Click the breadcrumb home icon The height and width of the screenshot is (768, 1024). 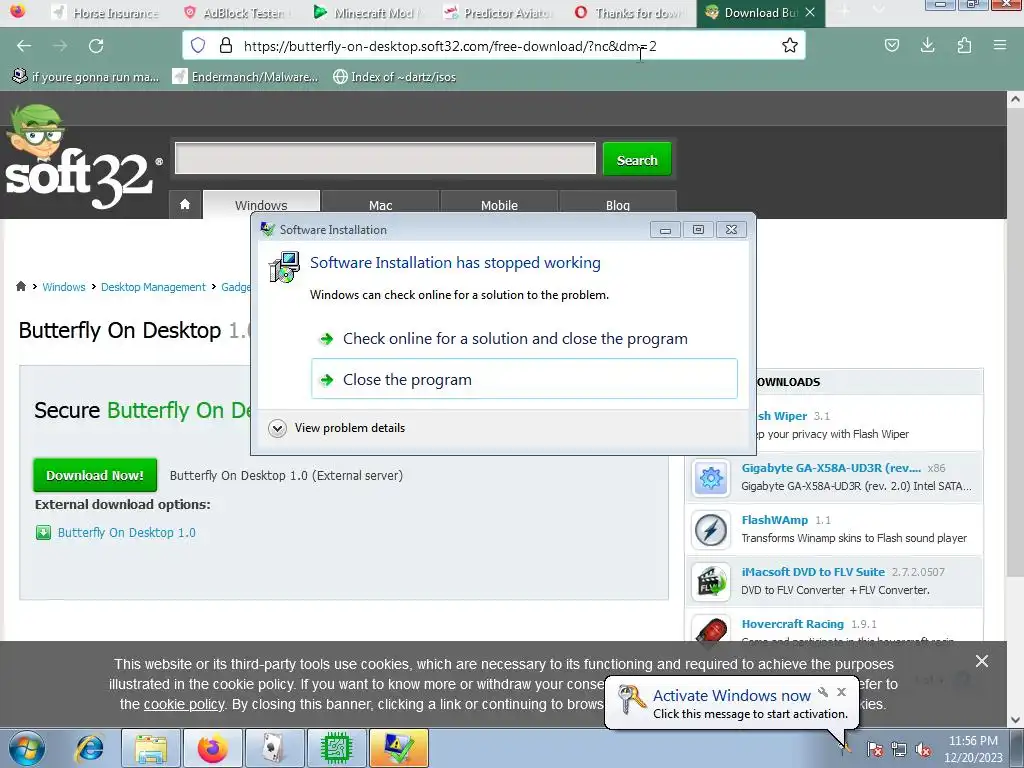click(x=21, y=286)
